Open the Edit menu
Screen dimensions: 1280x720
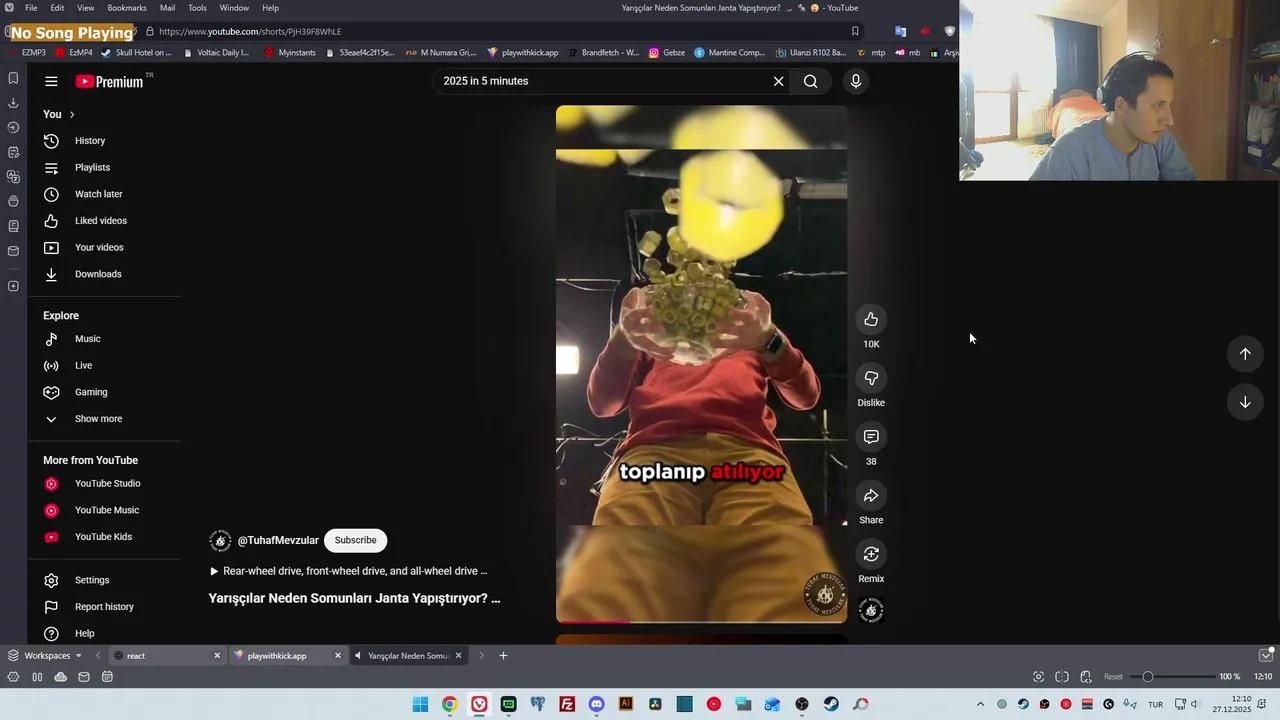click(57, 8)
